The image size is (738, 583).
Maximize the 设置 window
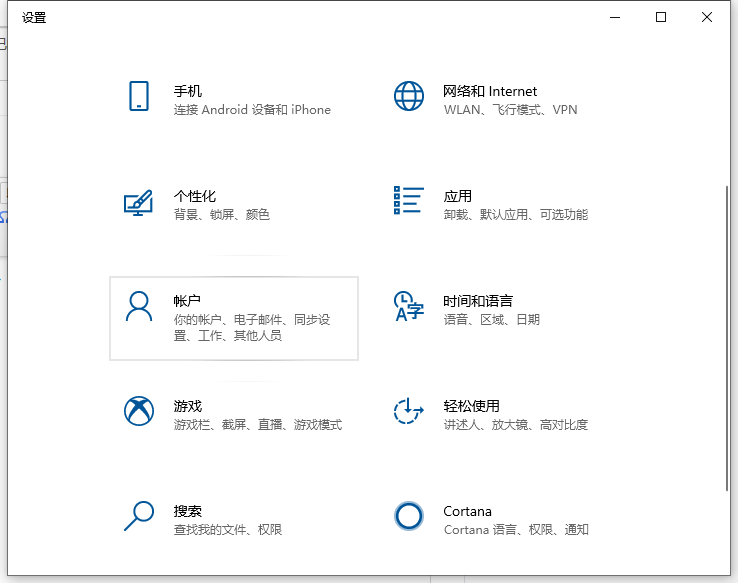click(x=661, y=17)
